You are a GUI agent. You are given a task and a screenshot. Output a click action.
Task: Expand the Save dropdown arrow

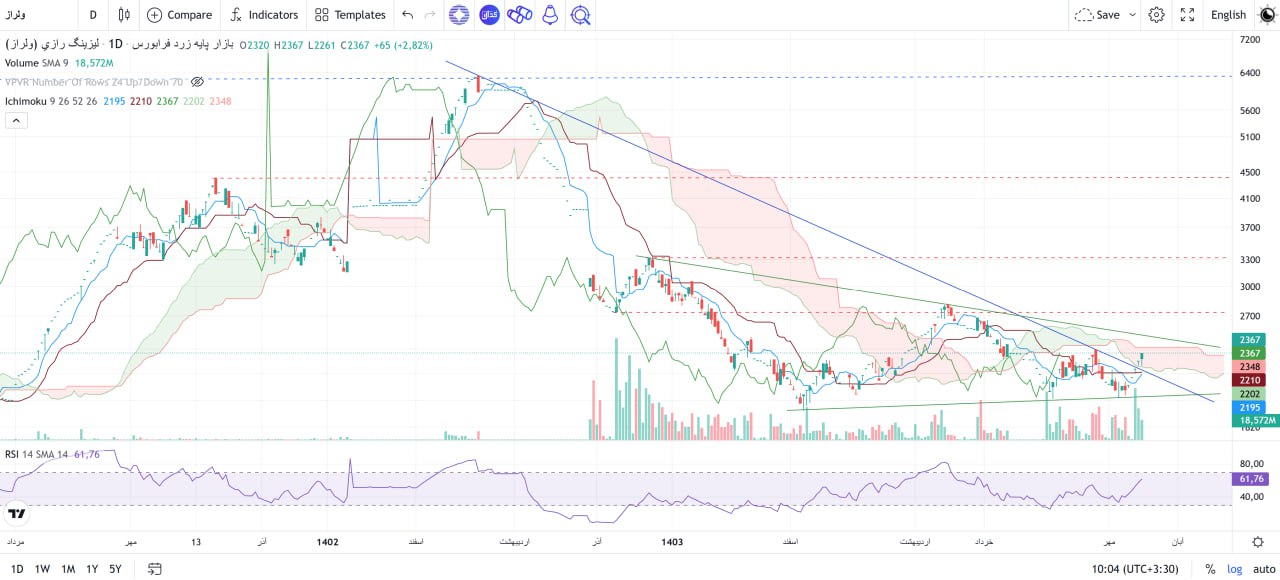(x=1132, y=15)
